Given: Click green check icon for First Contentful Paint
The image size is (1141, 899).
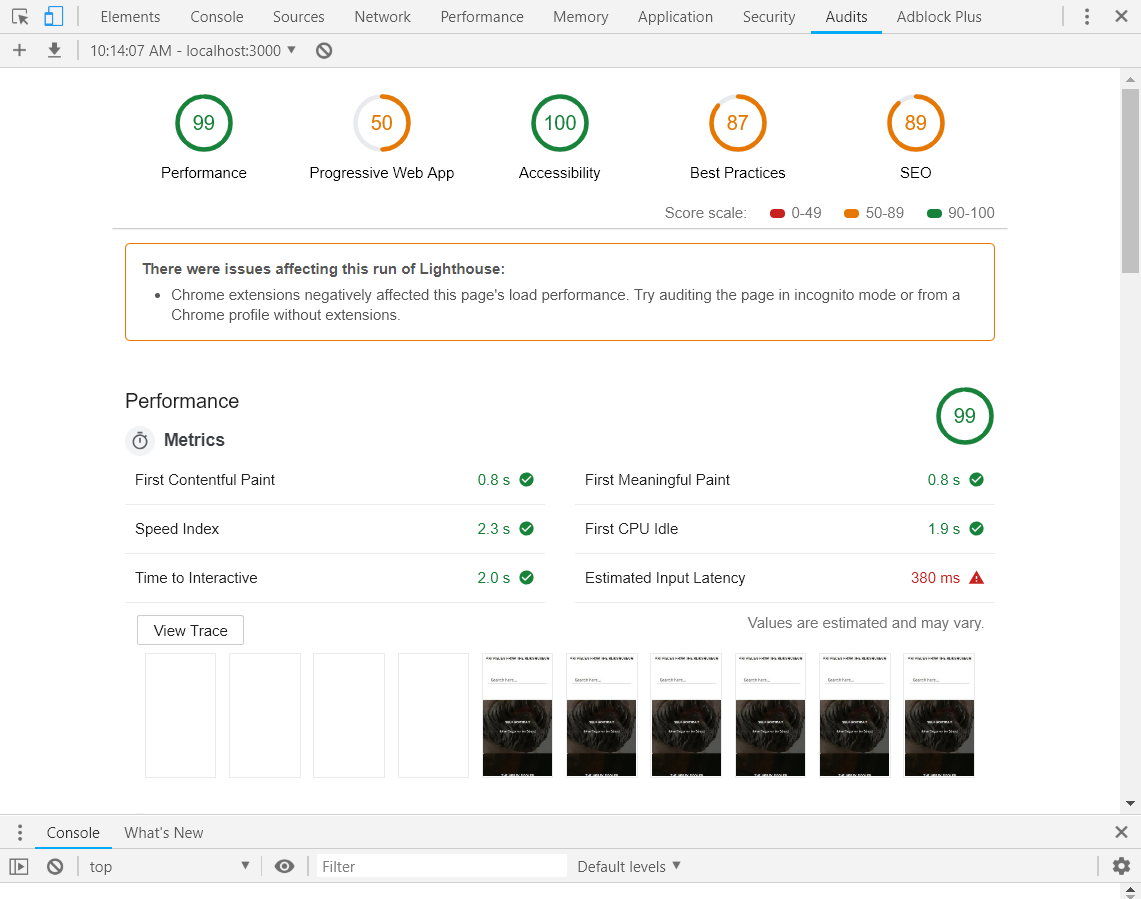Looking at the screenshot, I should click(527, 480).
